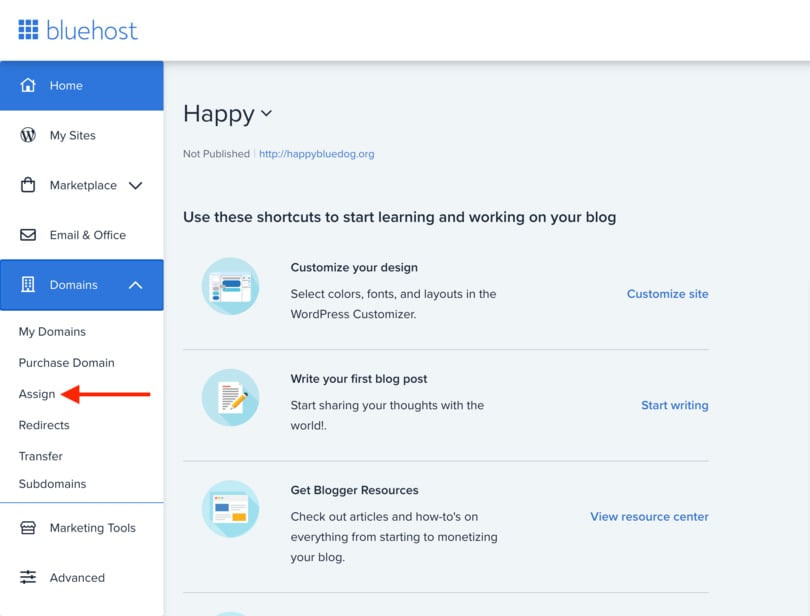Viewport: 810px width, 616px height.
Task: Collapse the Domains menu chevron
Action: click(x=135, y=285)
